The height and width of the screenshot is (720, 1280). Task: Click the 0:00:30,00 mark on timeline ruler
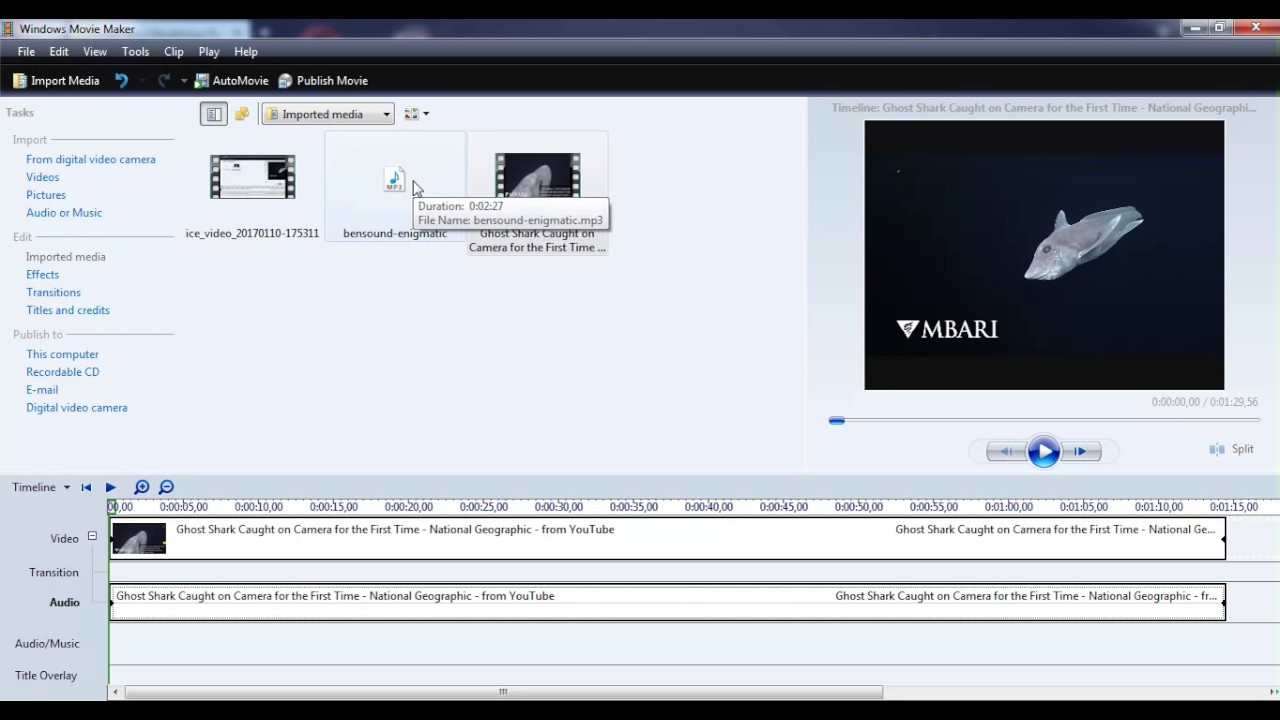tap(558, 507)
